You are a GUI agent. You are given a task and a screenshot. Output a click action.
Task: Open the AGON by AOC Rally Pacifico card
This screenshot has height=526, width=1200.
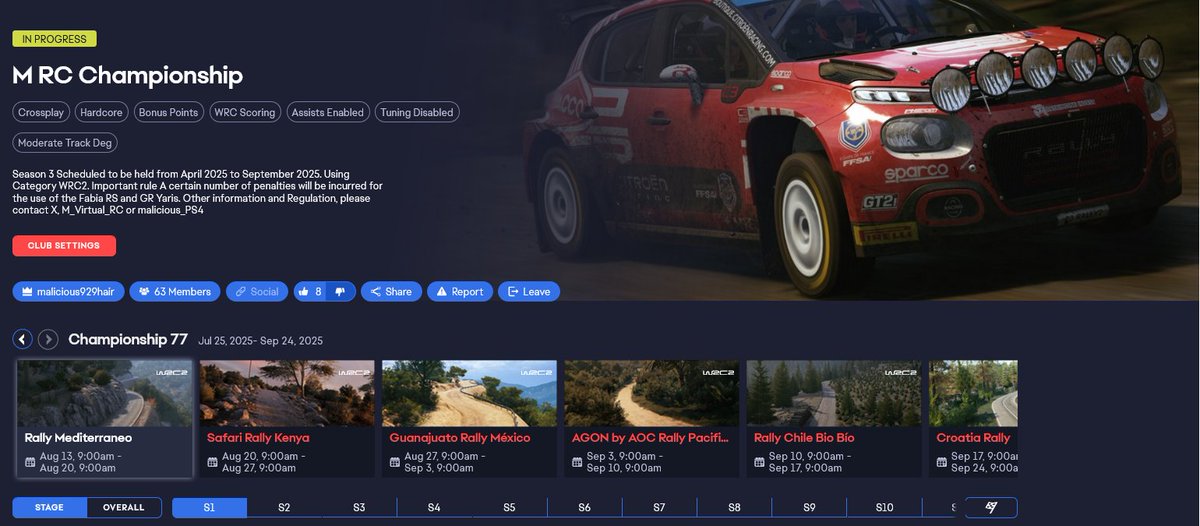point(652,419)
